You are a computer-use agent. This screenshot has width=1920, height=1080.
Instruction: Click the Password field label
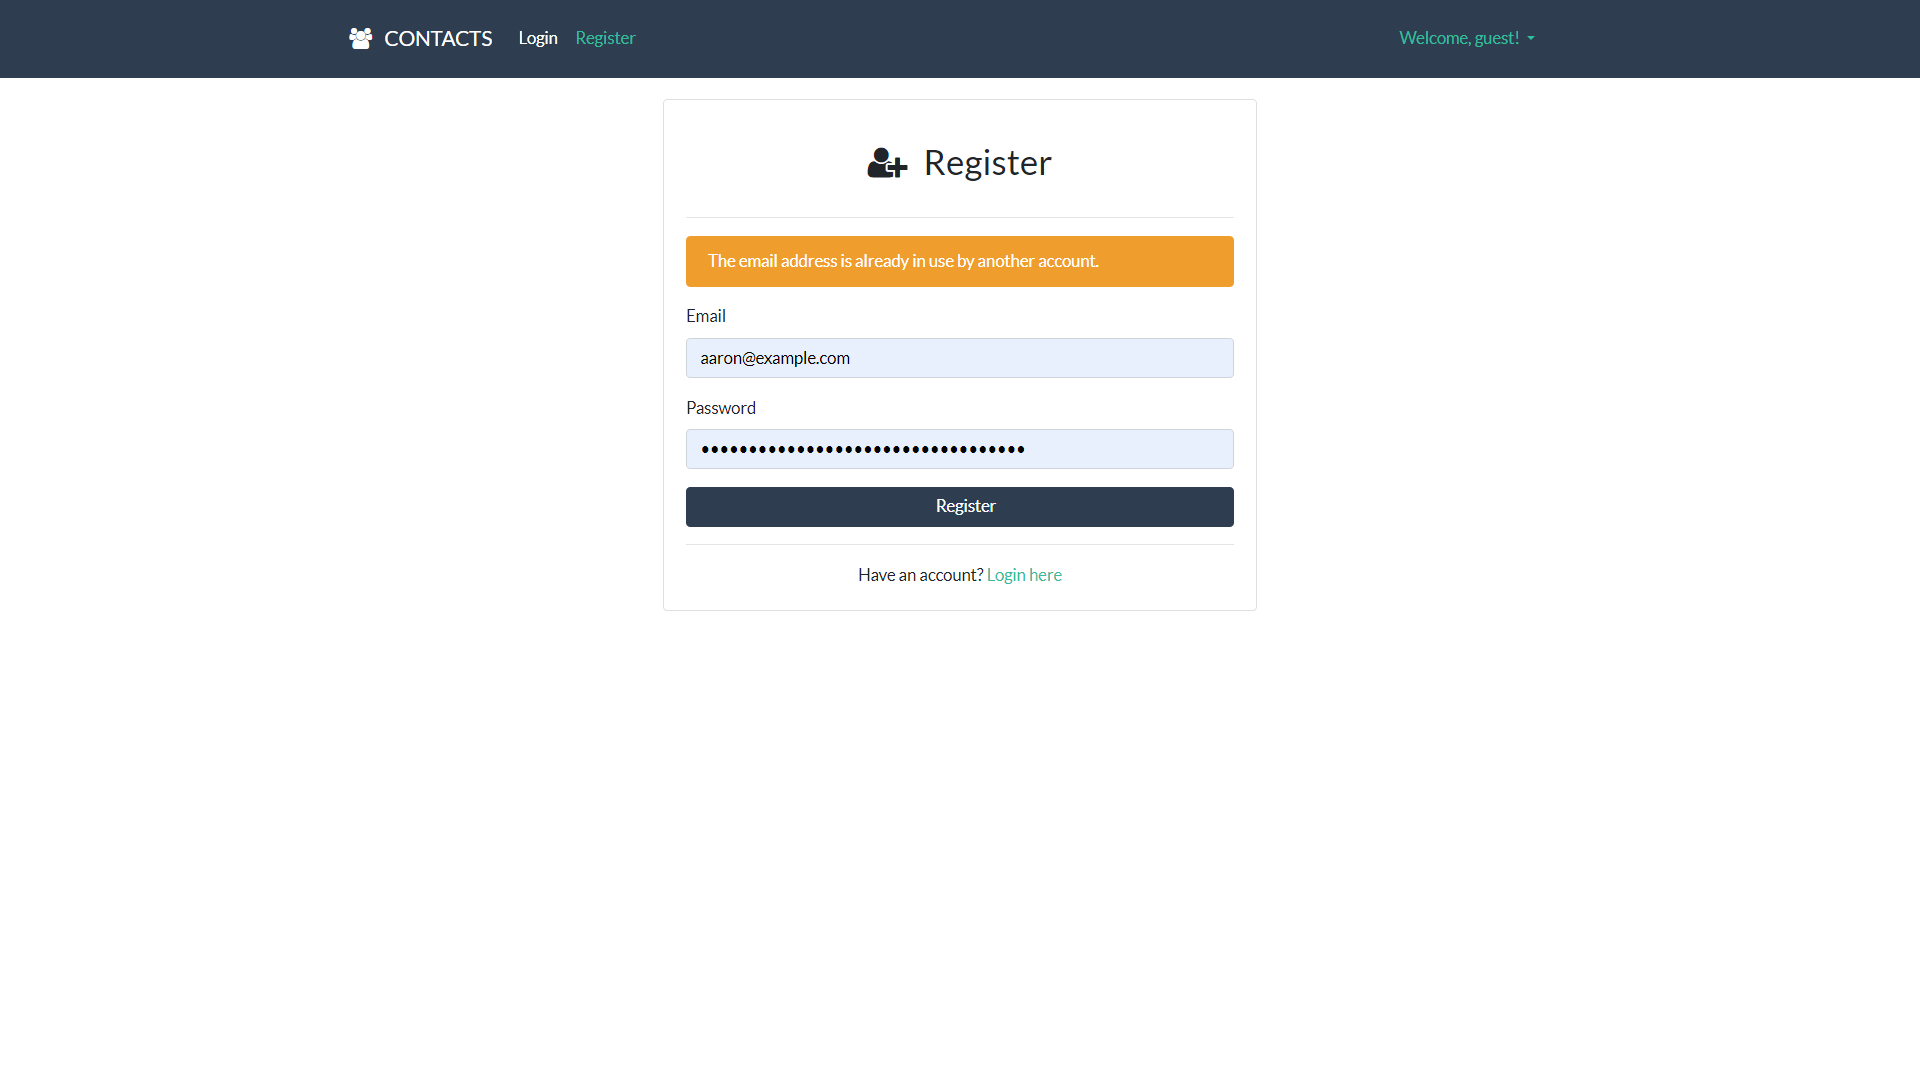pyautogui.click(x=721, y=408)
